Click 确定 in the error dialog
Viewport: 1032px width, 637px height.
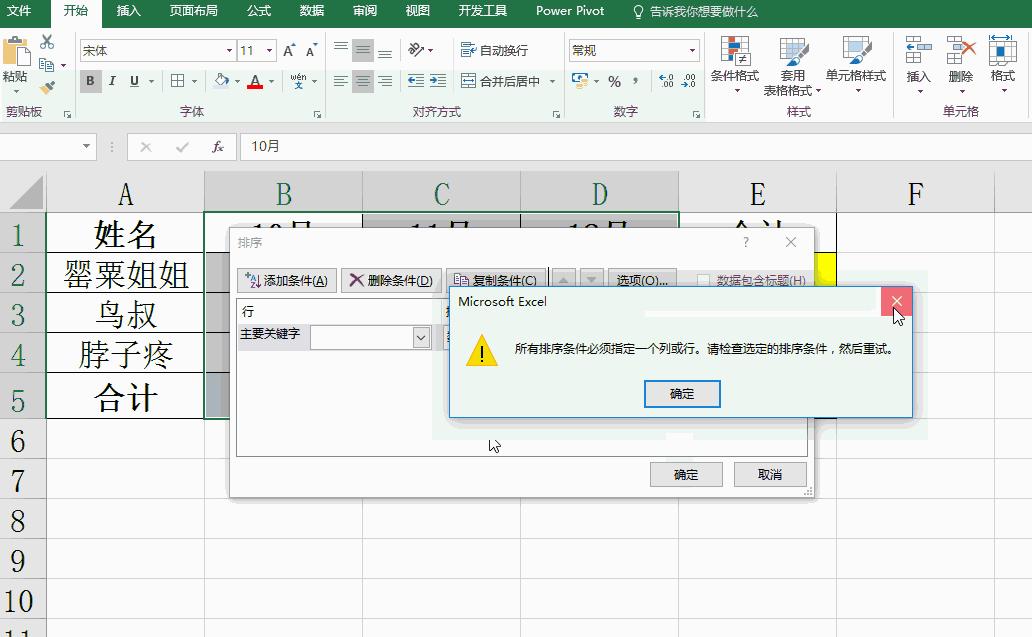point(682,394)
